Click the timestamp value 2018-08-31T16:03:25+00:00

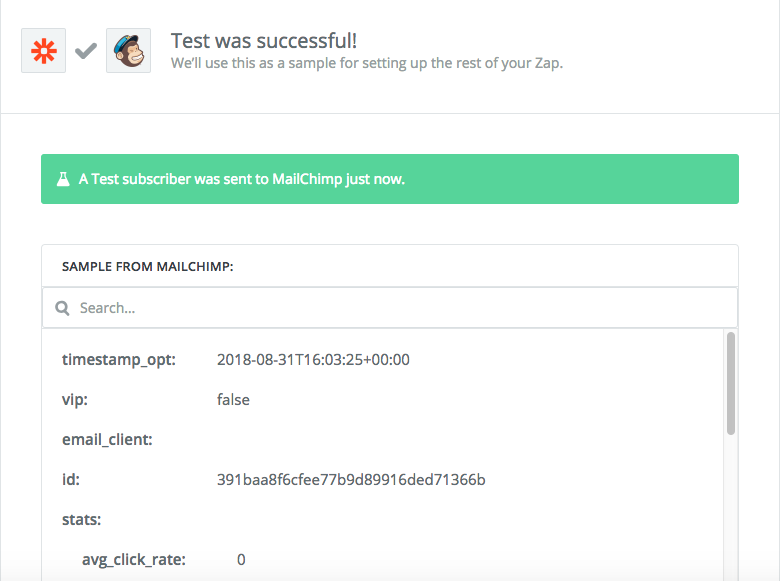(313, 359)
